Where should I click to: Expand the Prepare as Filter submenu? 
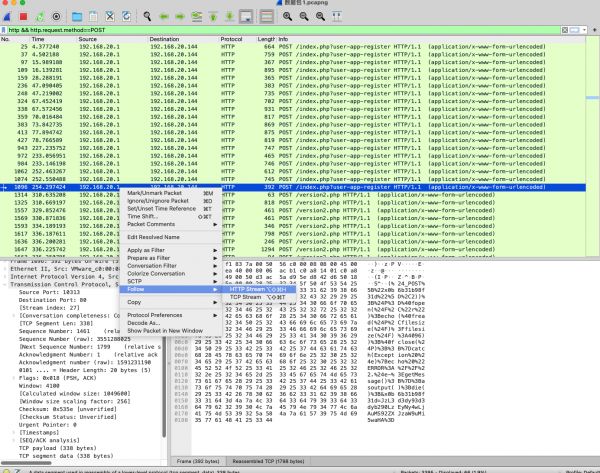pos(171,258)
